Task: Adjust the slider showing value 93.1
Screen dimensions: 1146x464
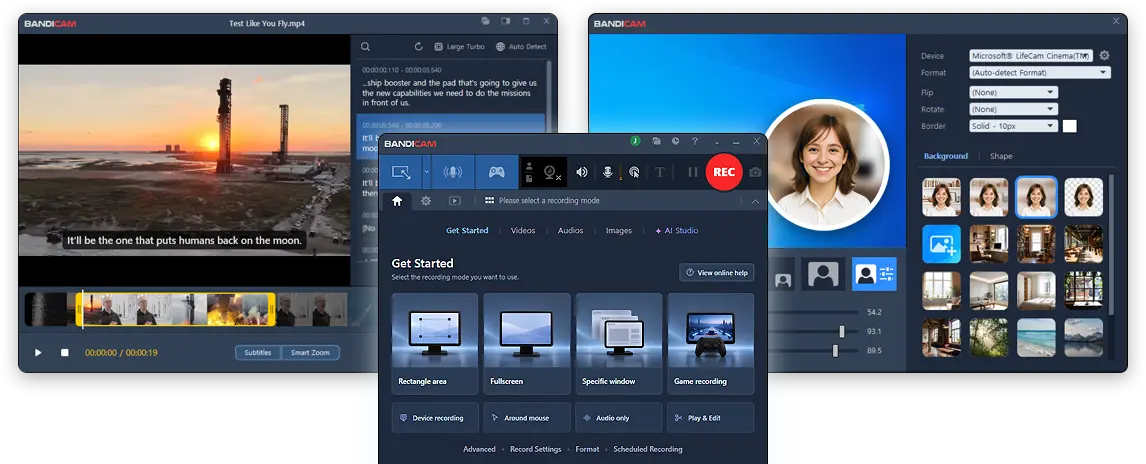Action: (x=842, y=332)
